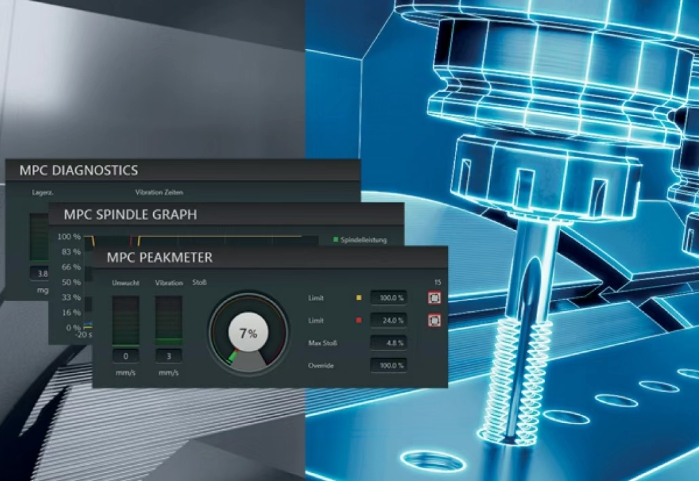Viewport: 699px width, 481px height.
Task: Select the Override 100.0 % field
Action: coord(388,365)
